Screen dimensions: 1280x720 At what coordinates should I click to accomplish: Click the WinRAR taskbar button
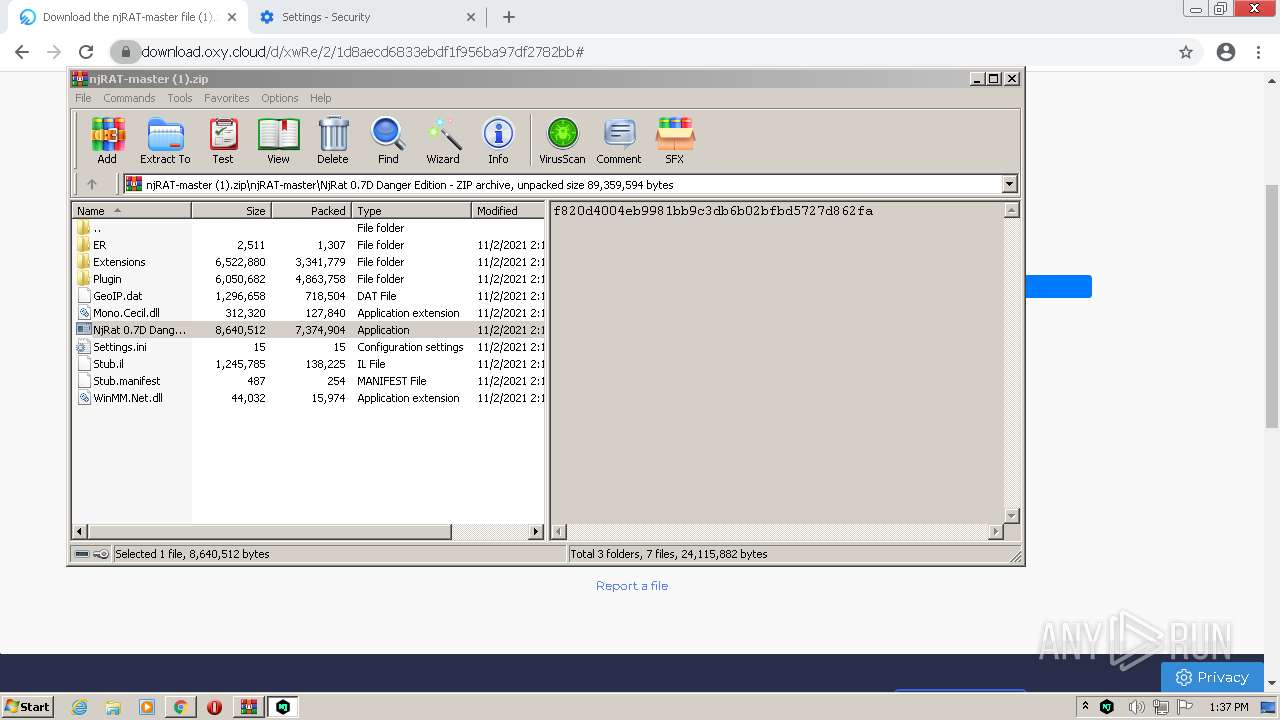(248, 707)
